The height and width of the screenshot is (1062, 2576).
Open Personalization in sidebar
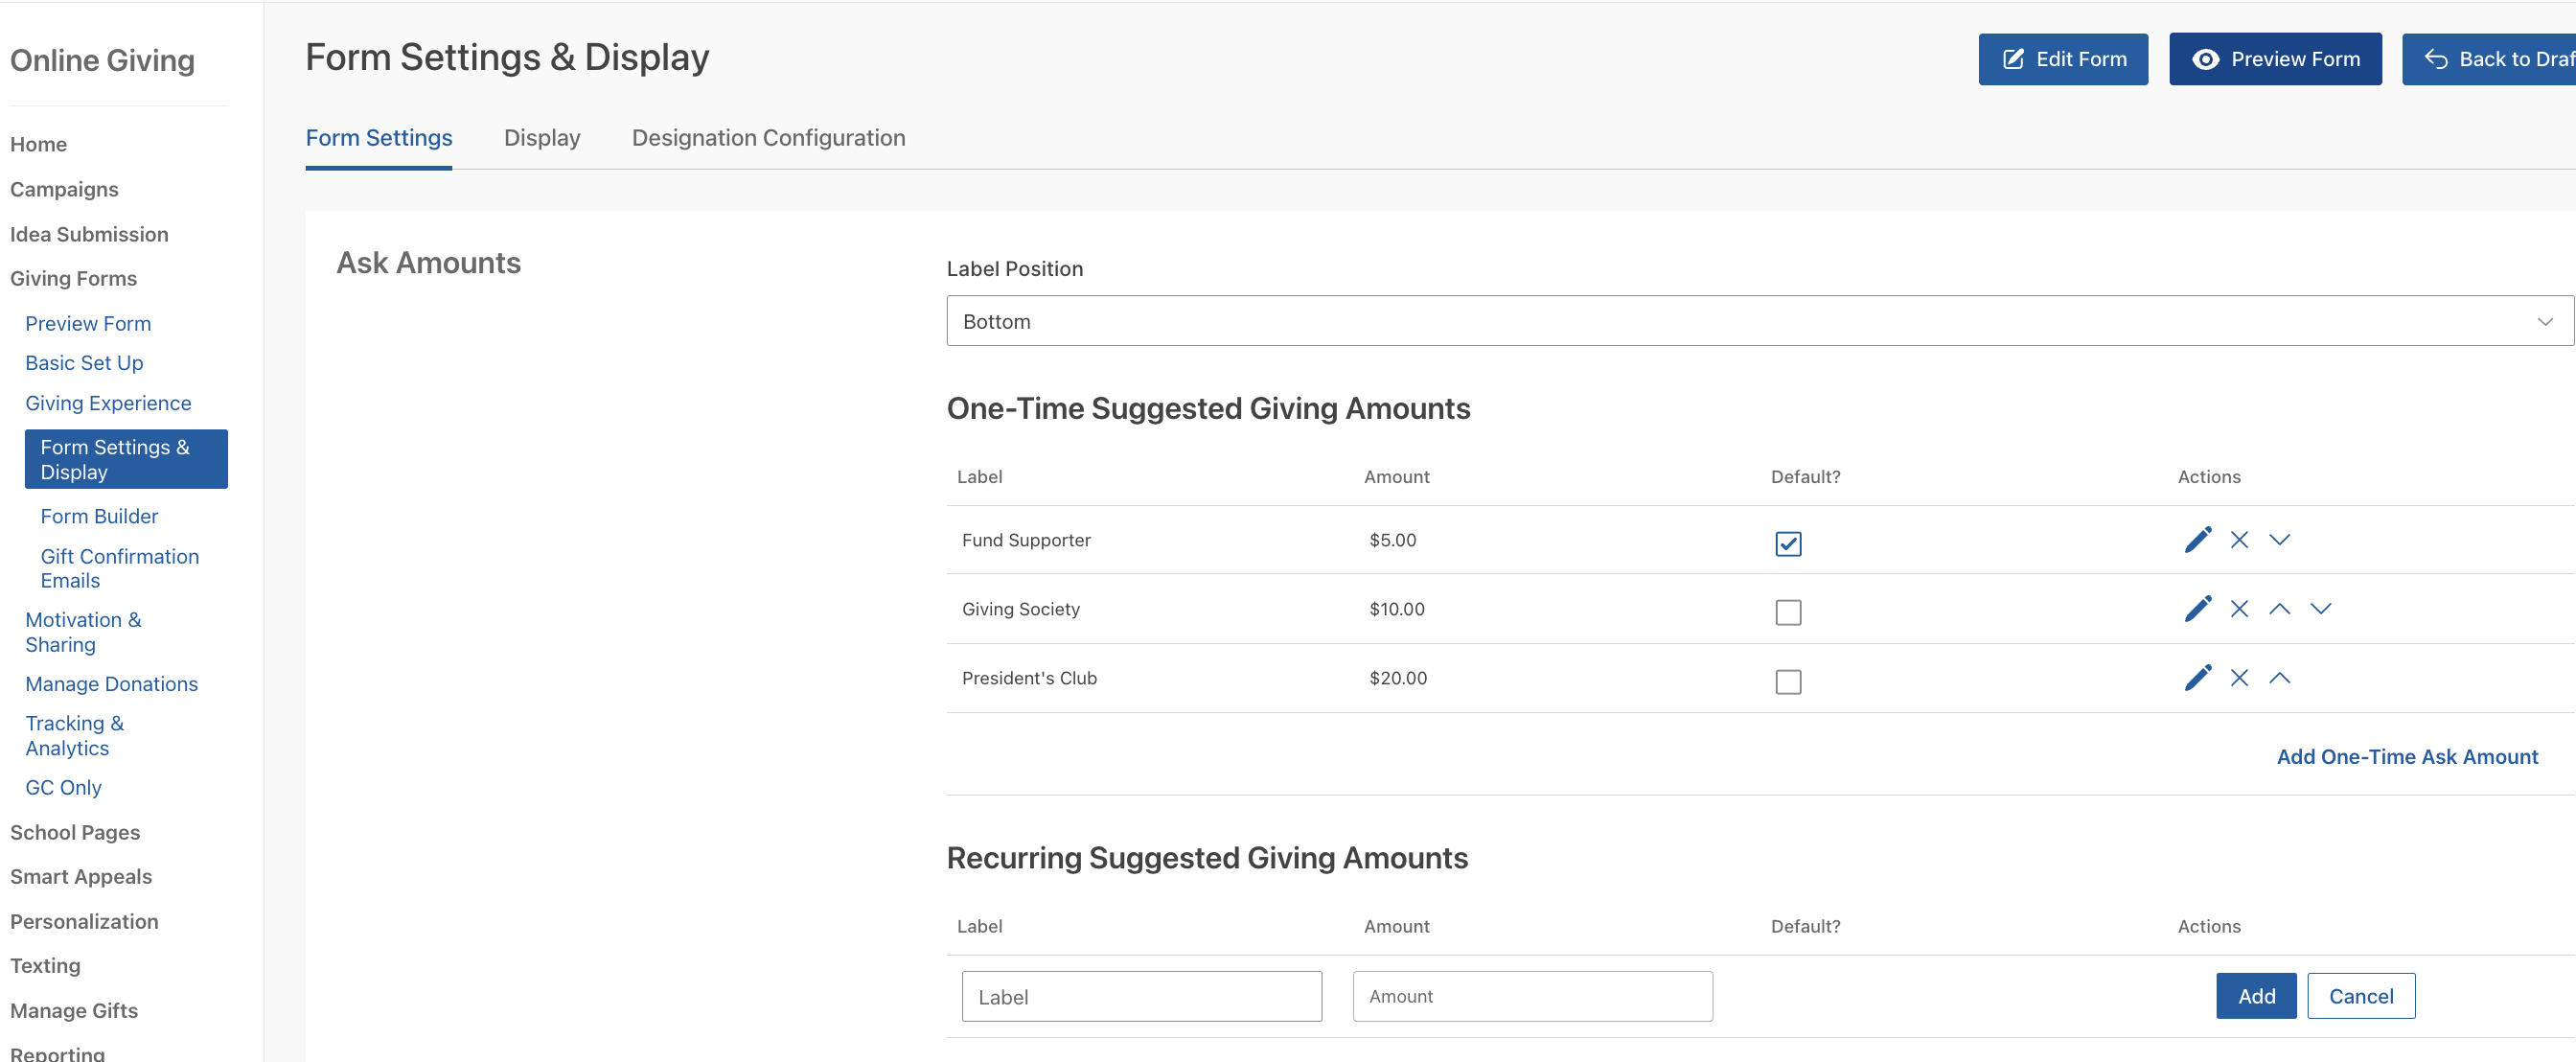click(84, 921)
